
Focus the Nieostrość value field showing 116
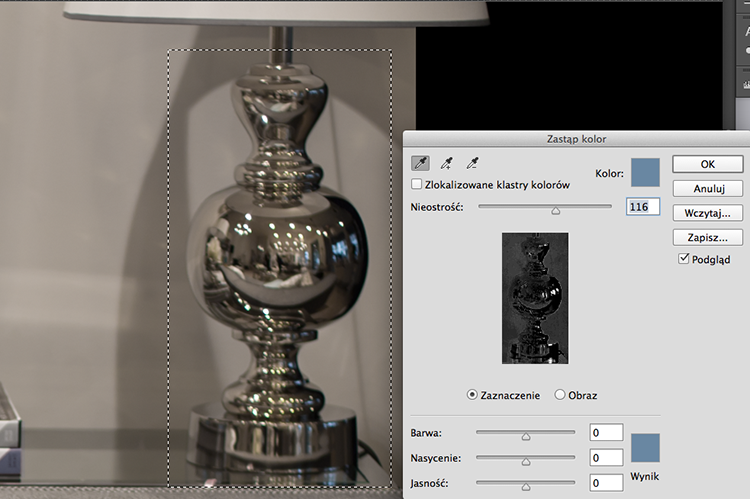pyautogui.click(x=643, y=207)
